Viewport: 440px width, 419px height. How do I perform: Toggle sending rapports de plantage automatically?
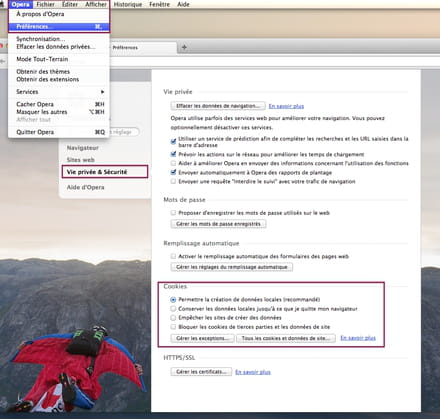[x=173, y=172]
